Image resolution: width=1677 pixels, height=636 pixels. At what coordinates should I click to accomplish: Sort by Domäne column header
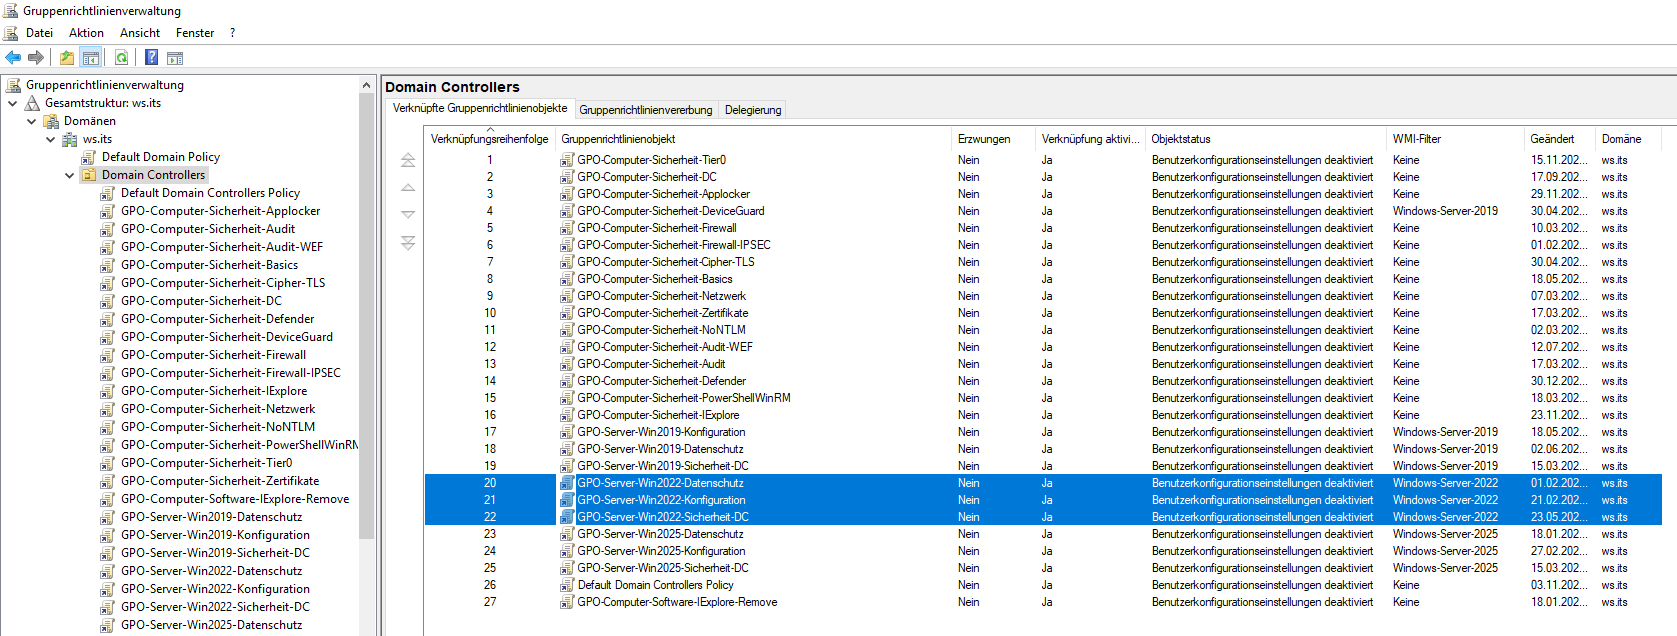(x=1629, y=139)
